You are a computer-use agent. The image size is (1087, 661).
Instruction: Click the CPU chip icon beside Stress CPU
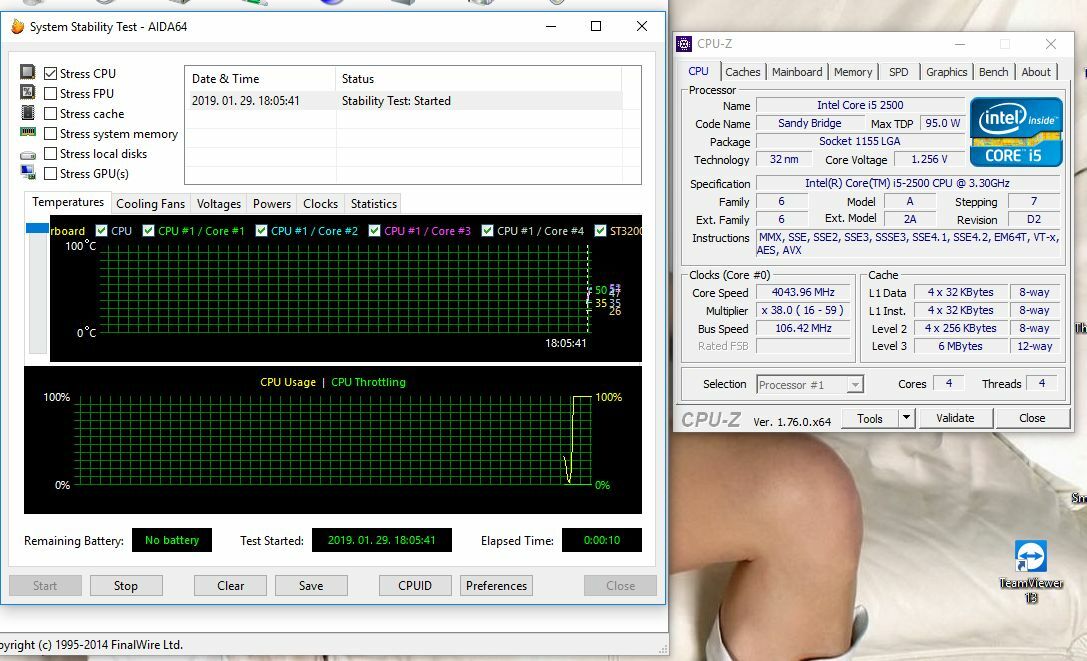[x=28, y=72]
